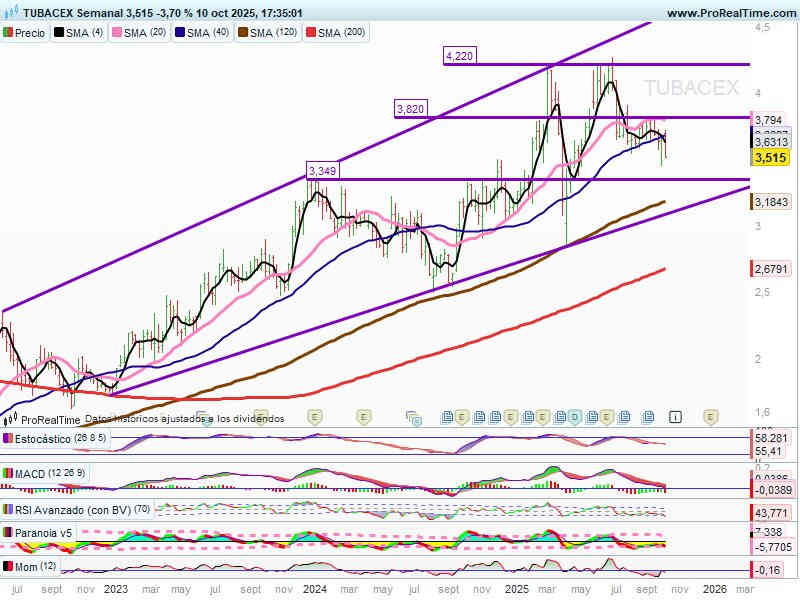
Task: Click the Paranoia v5 indicator icon
Action: pyautogui.click(x=8, y=533)
